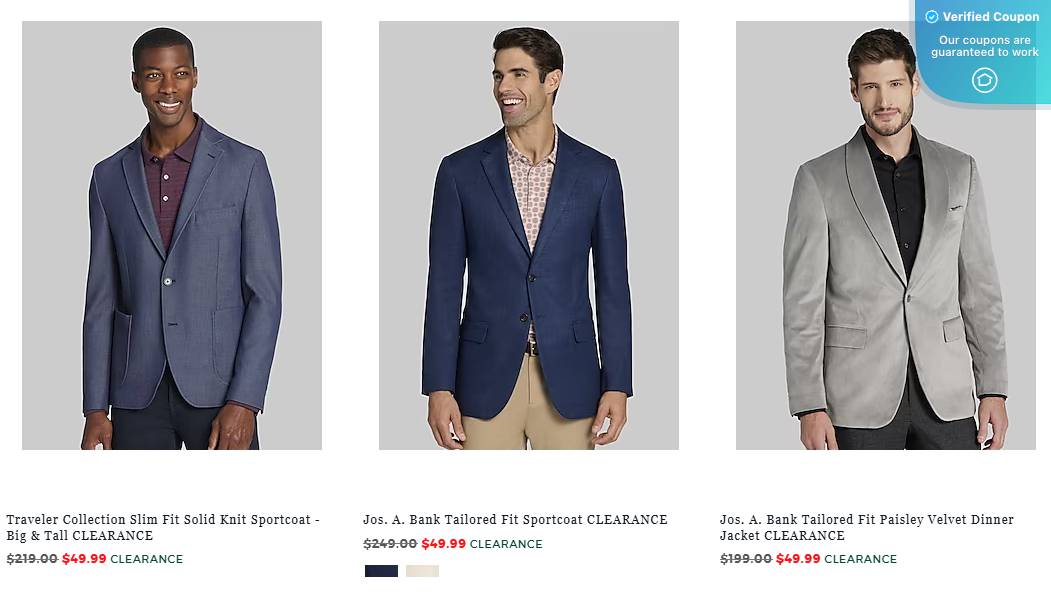The image size is (1051, 602).
Task: Click the crossed-out $249.00 original price
Action: [390, 544]
